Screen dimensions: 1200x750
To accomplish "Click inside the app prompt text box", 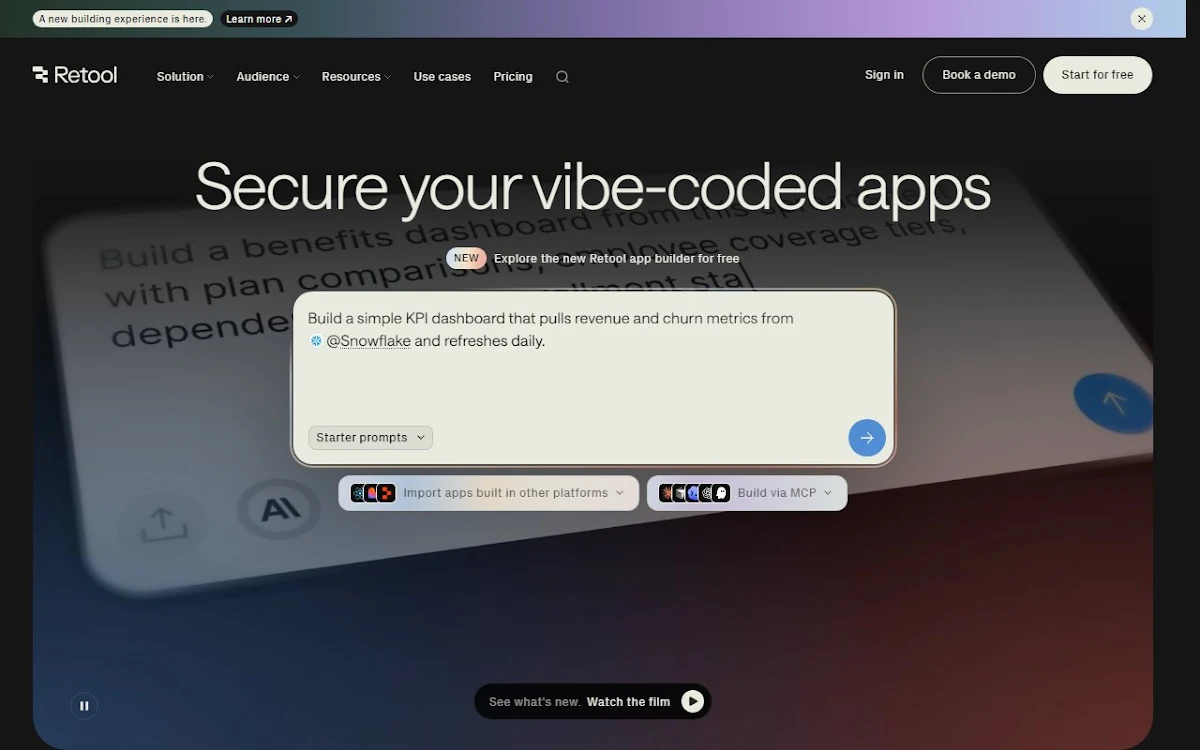I will click(x=594, y=378).
